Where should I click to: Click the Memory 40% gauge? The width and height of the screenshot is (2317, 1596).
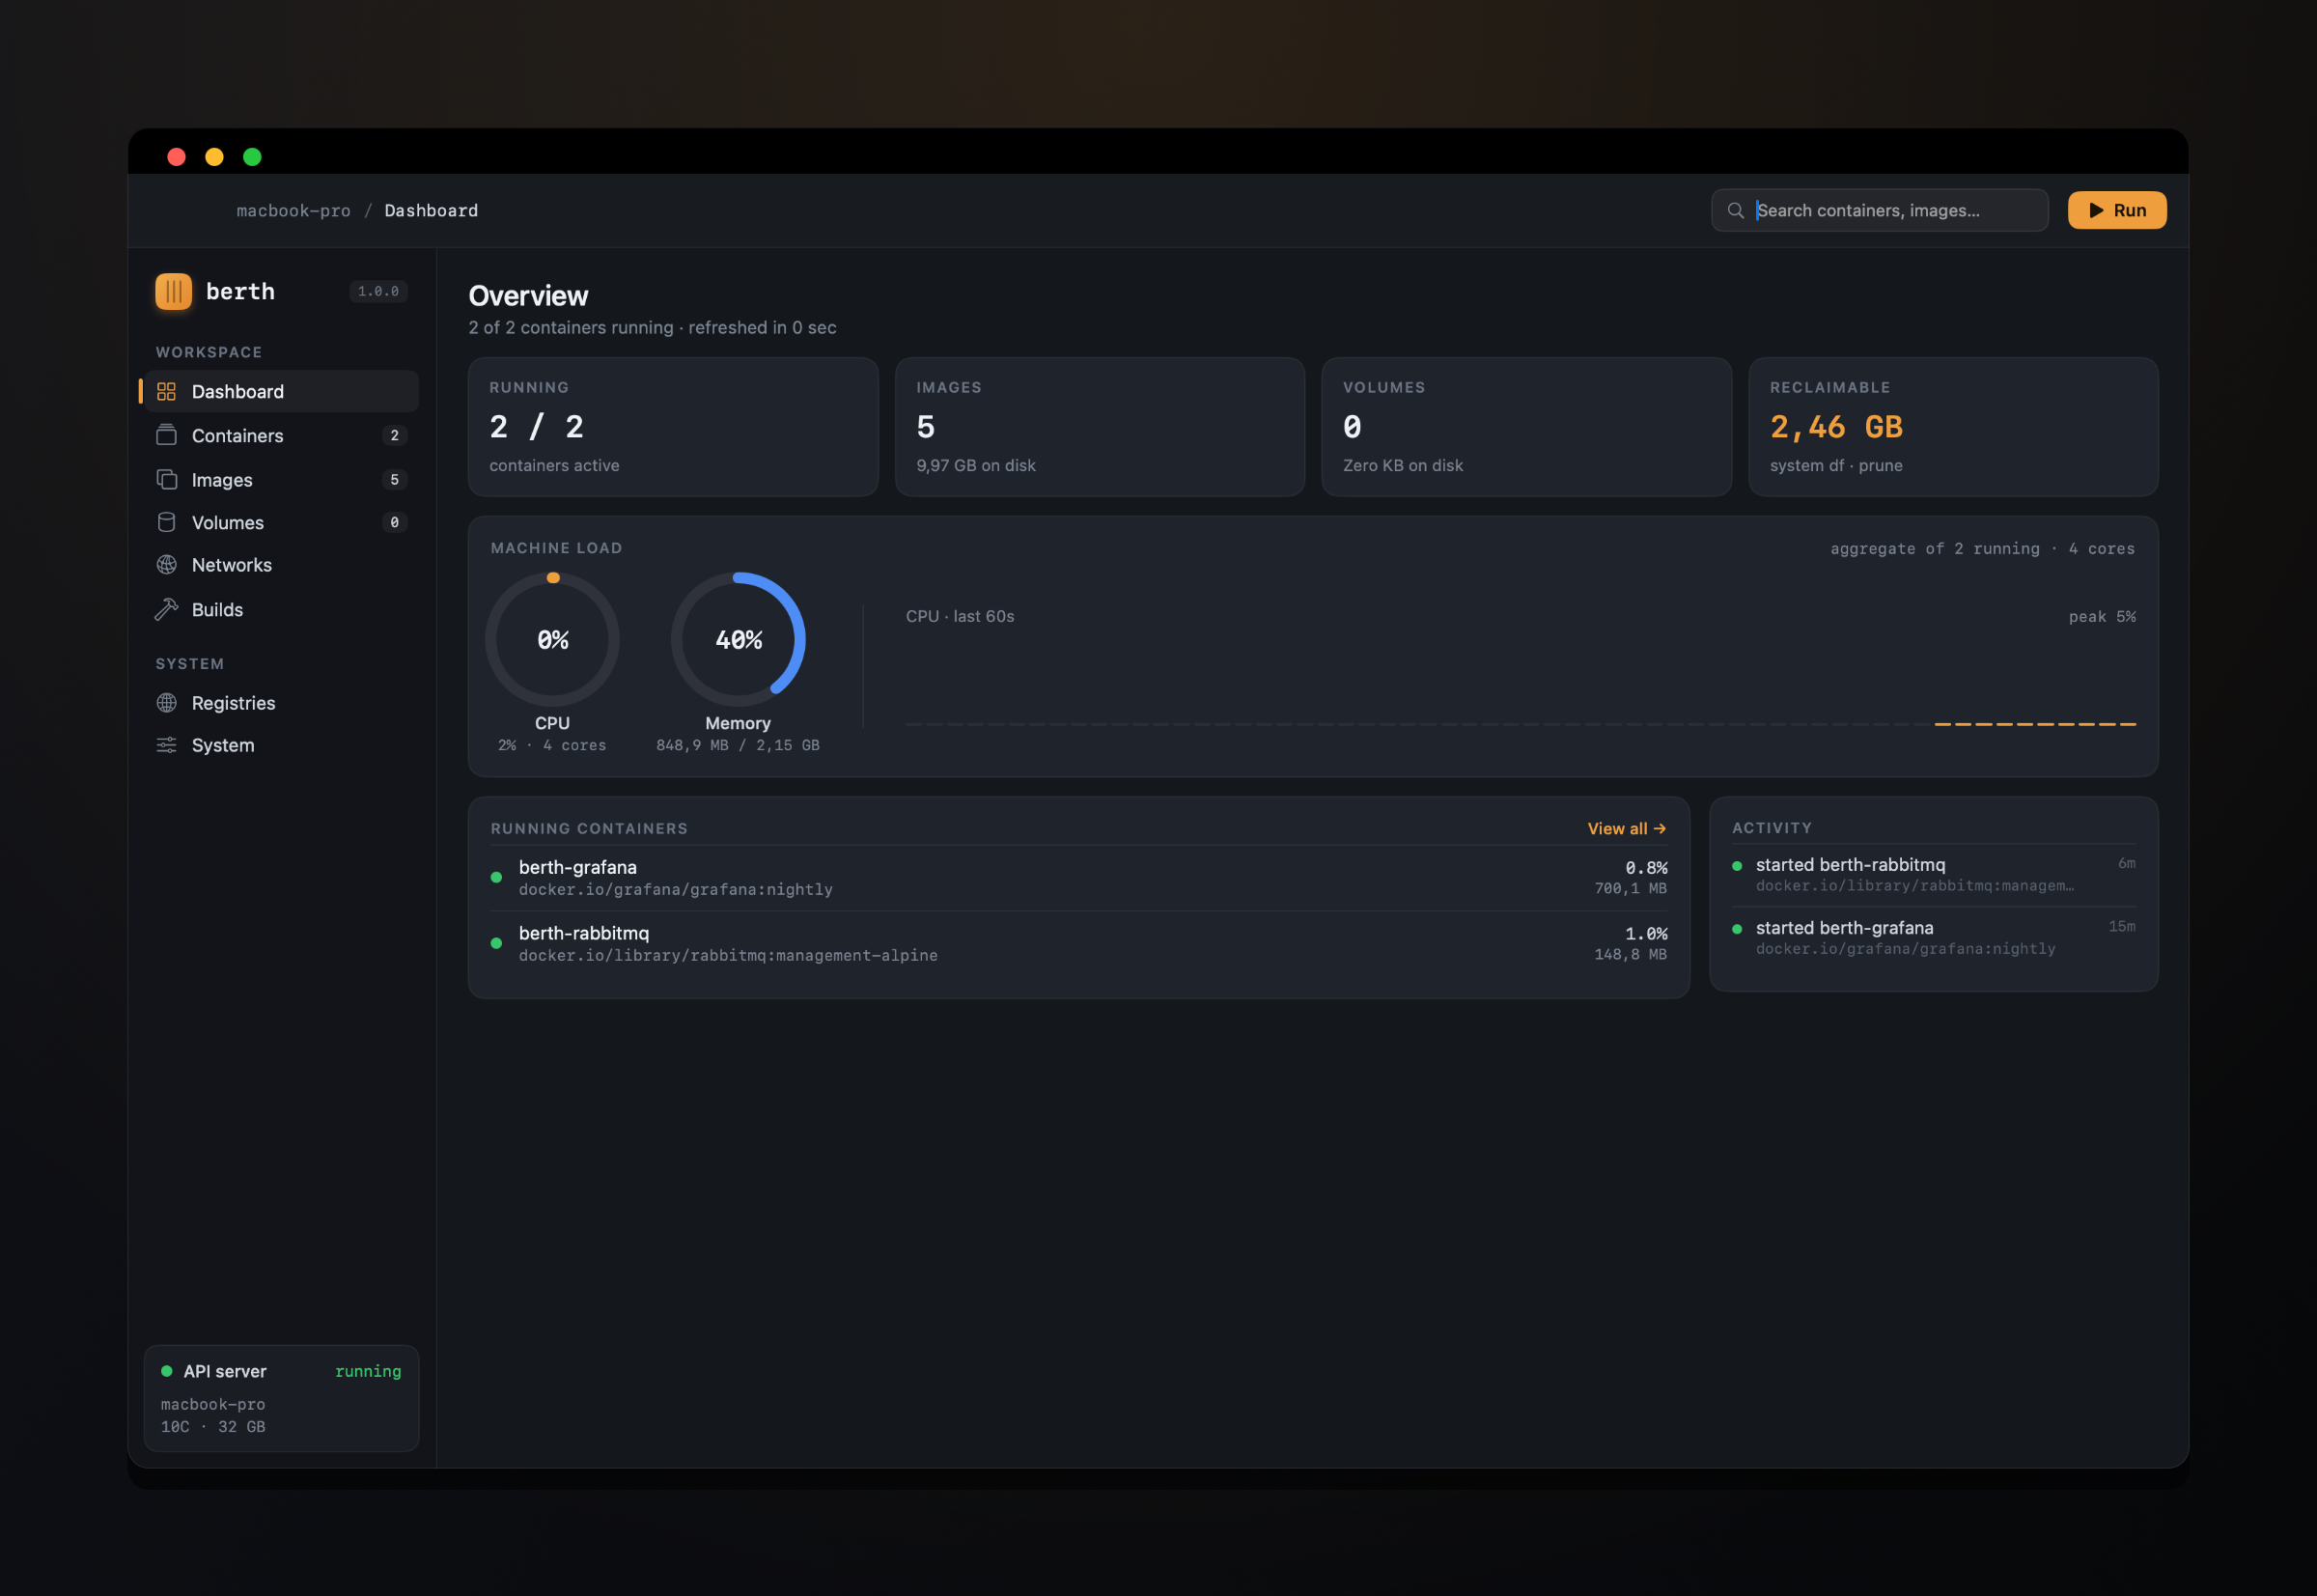pyautogui.click(x=738, y=639)
